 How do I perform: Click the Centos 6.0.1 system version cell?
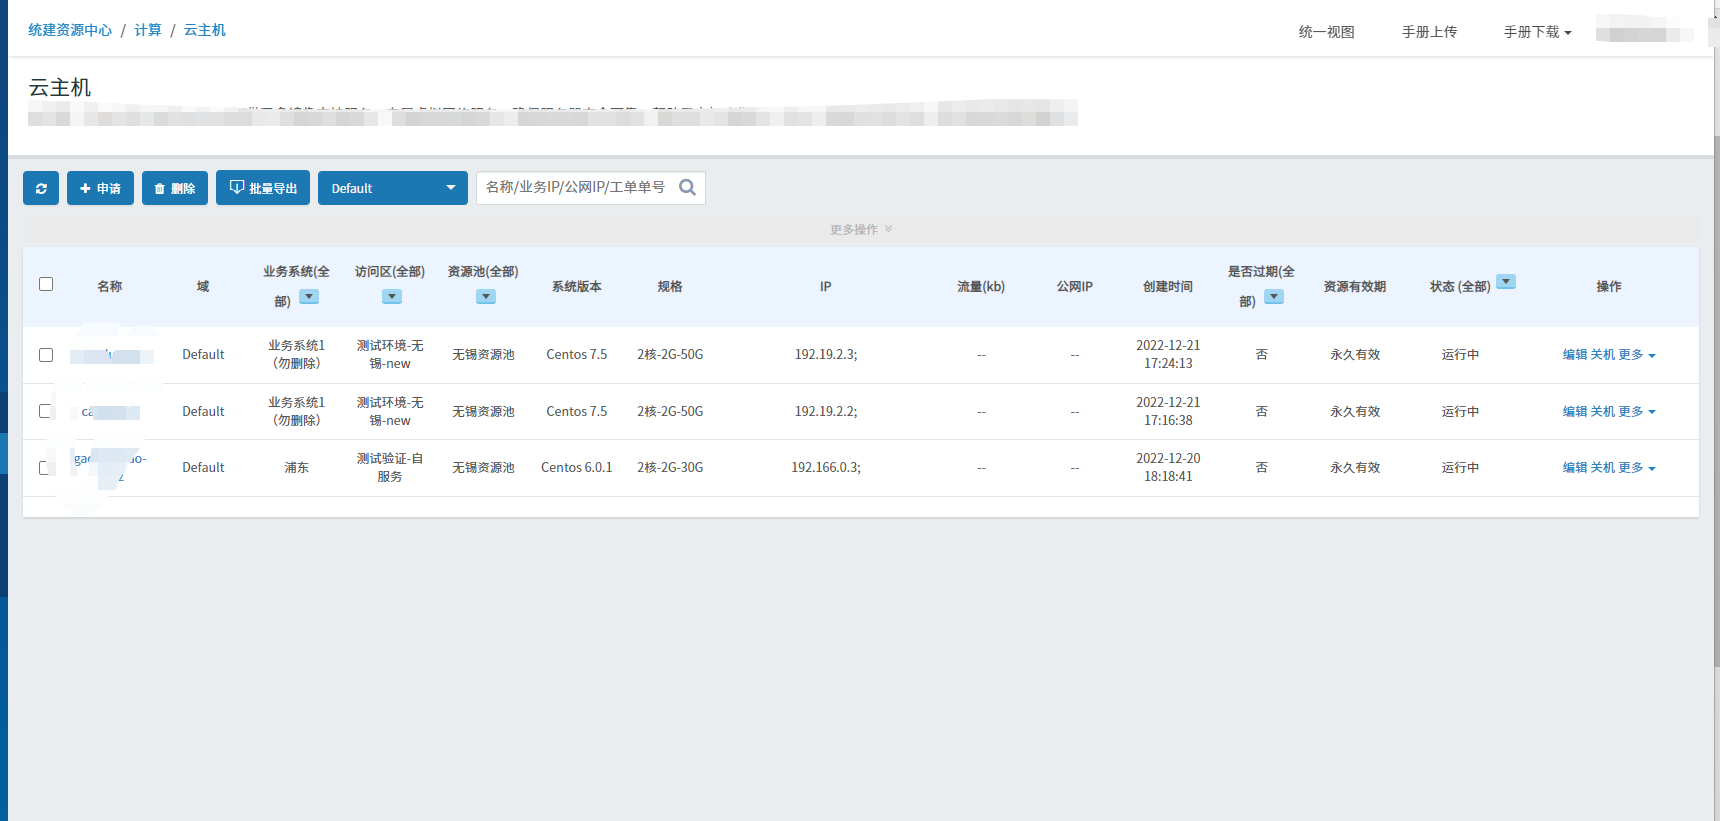pyautogui.click(x=577, y=468)
